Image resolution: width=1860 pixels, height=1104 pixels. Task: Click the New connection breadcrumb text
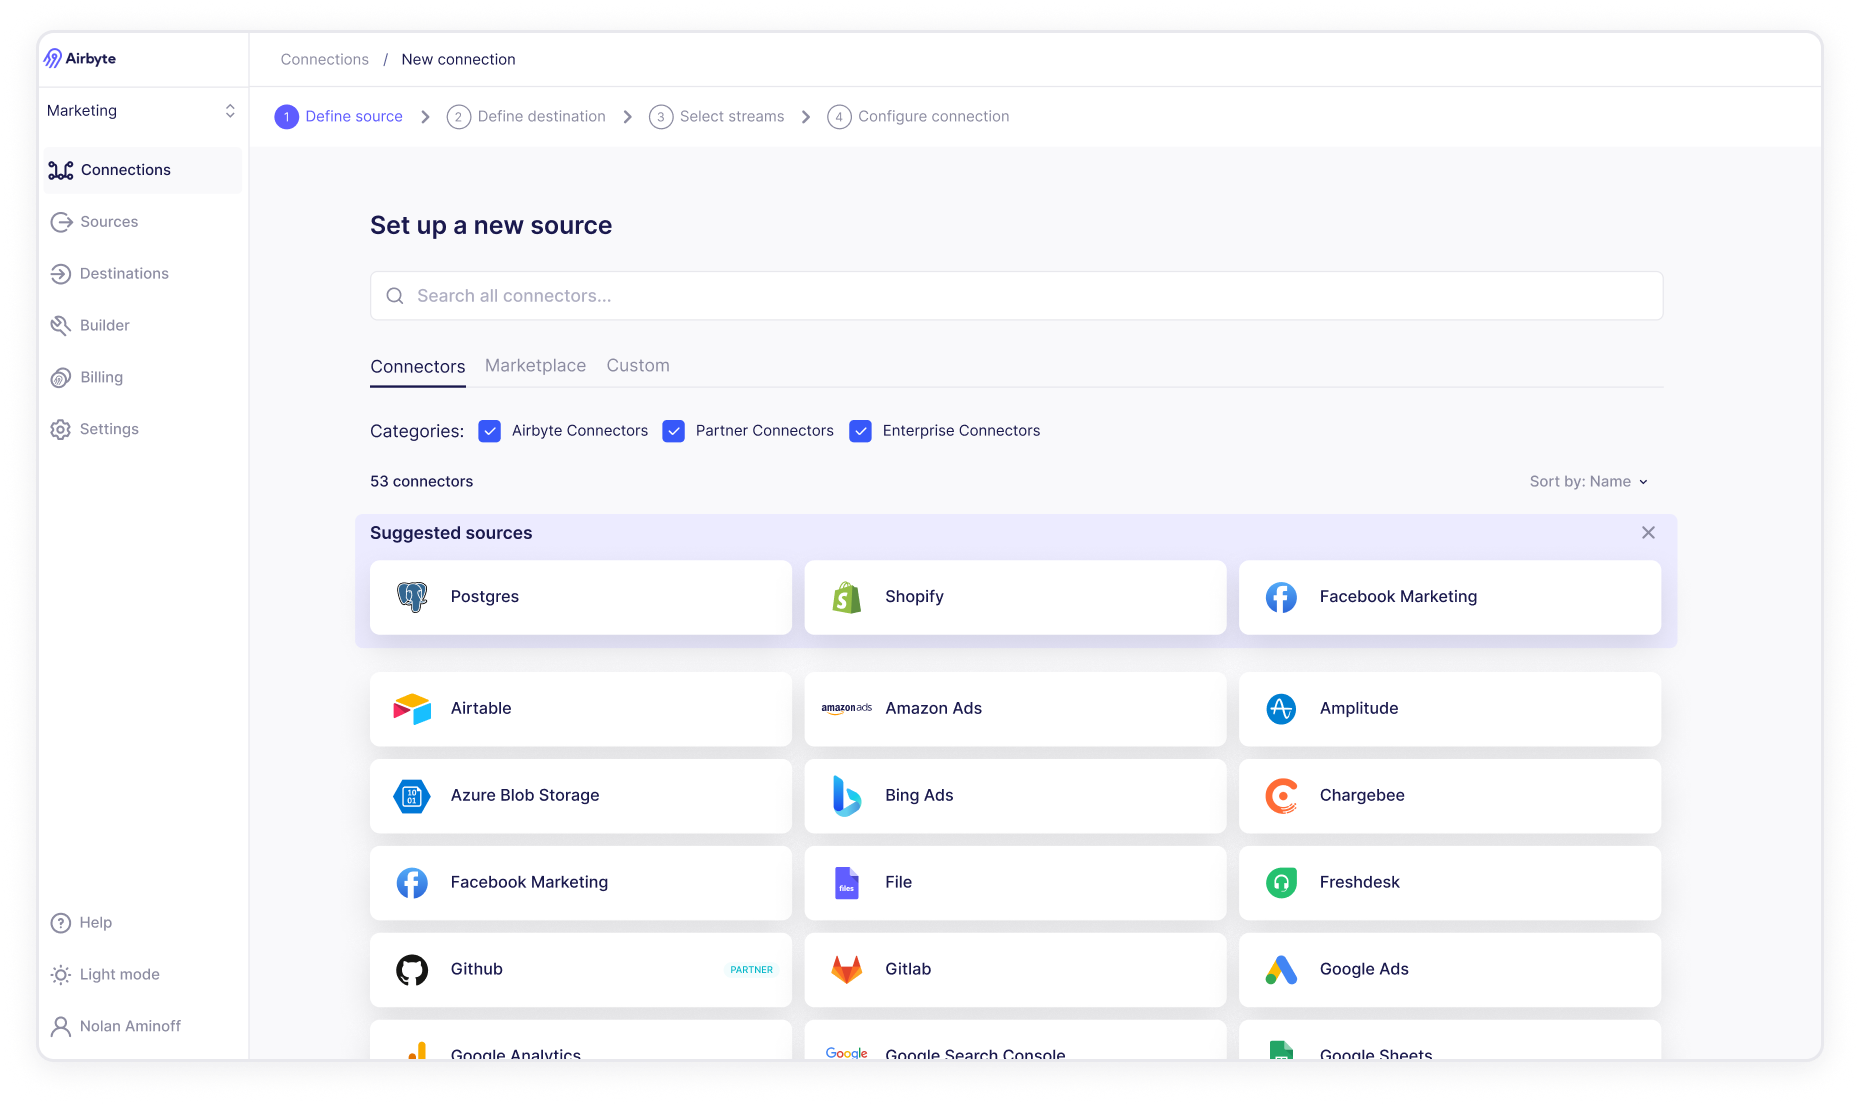(x=459, y=60)
